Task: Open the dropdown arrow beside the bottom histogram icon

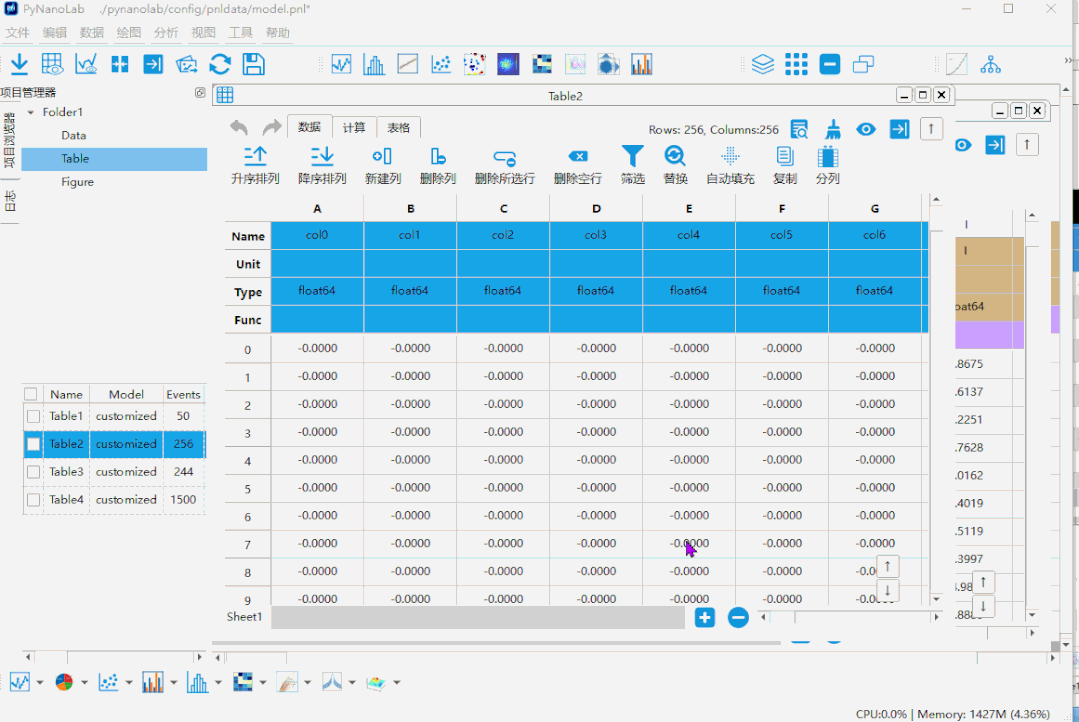Action: (218, 682)
